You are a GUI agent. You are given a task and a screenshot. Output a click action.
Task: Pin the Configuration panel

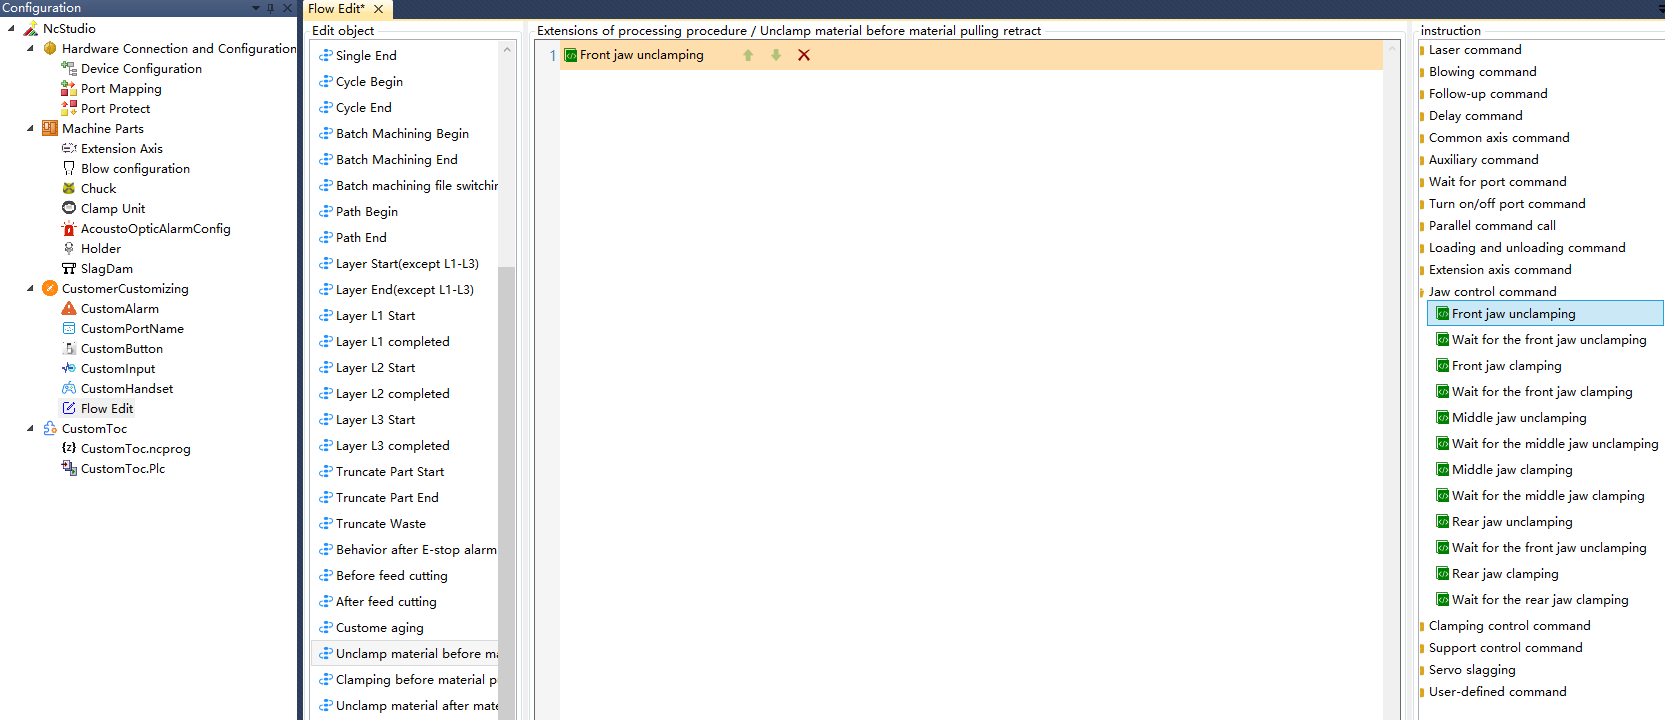[x=270, y=8]
